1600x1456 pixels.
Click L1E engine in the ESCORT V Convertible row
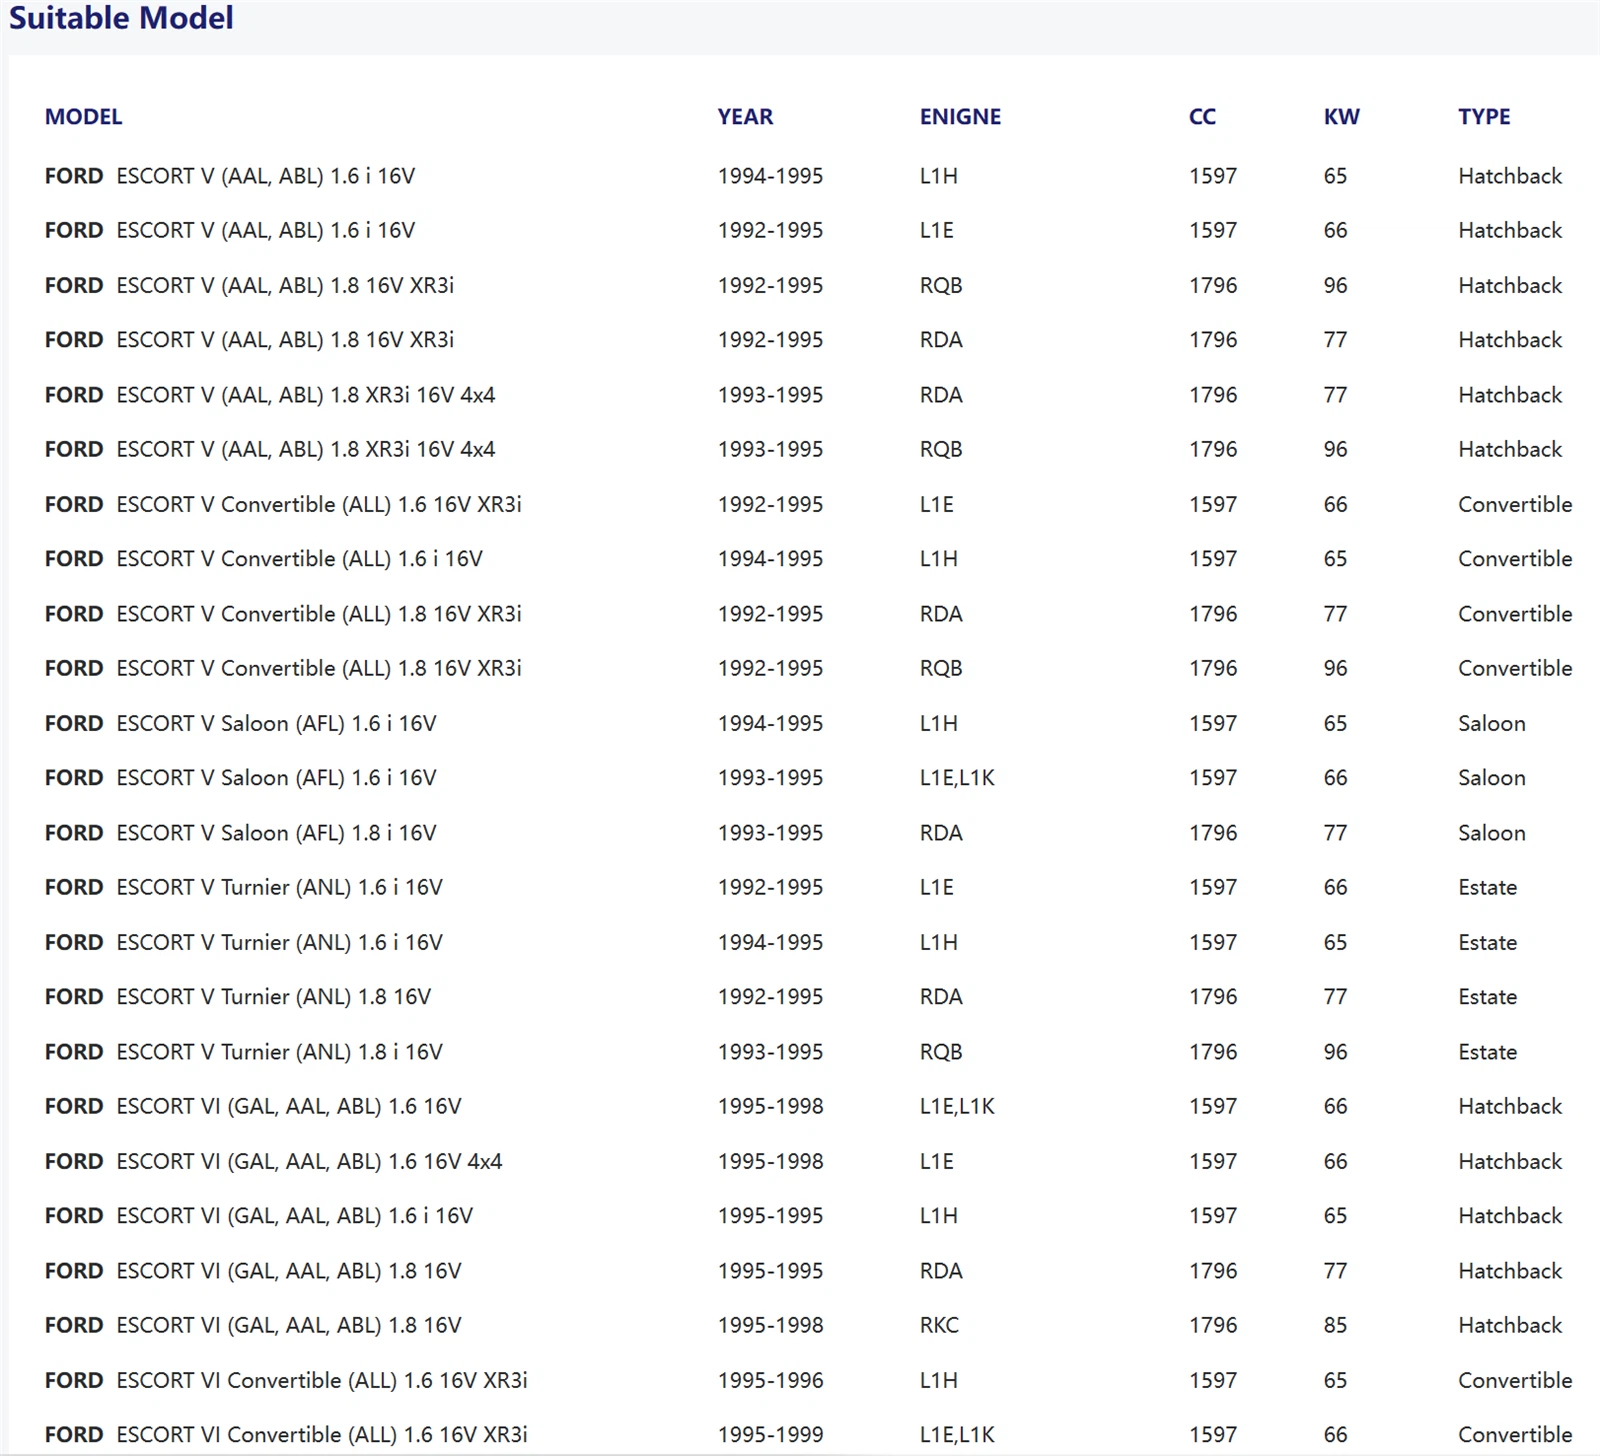coord(936,504)
